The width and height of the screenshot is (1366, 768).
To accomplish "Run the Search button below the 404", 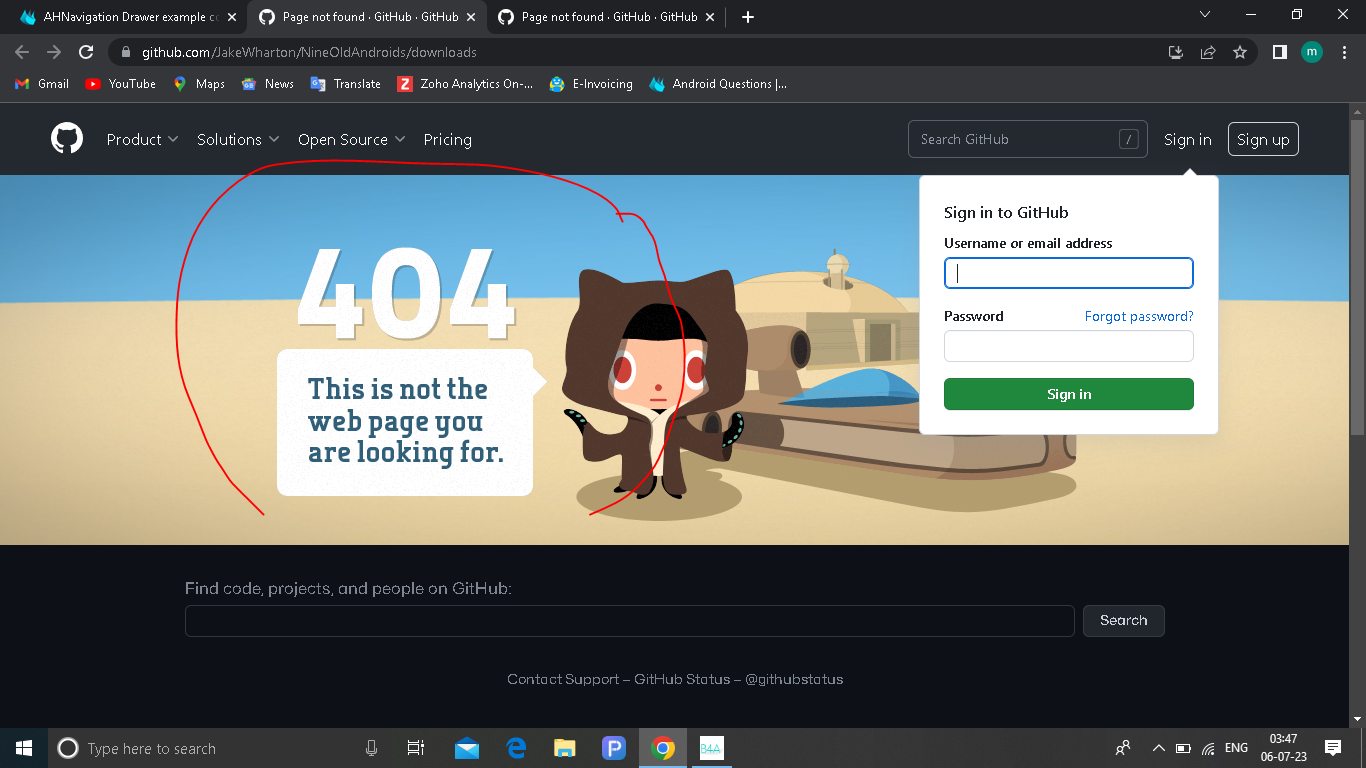I will click(1124, 621).
